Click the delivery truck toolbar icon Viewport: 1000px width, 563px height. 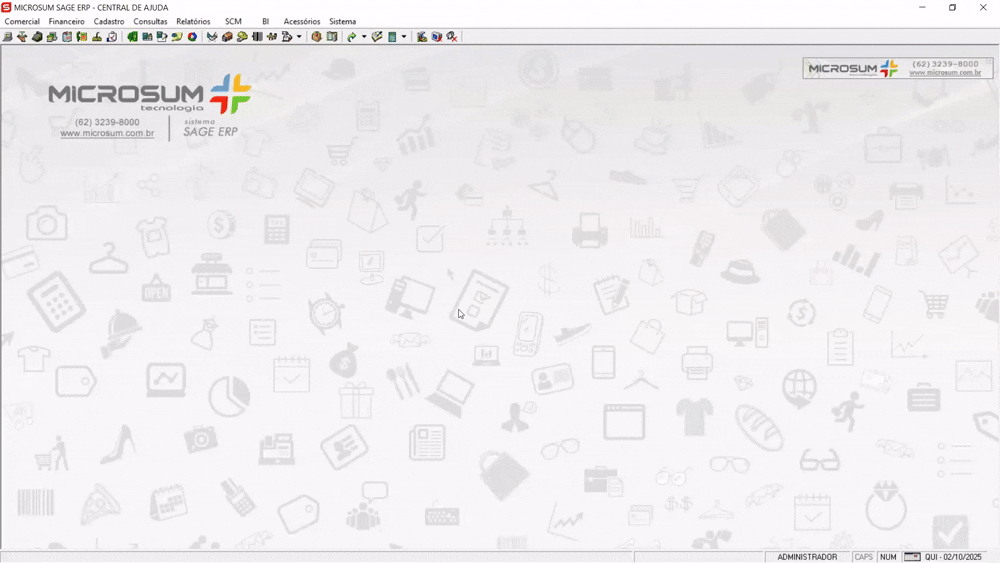227,37
